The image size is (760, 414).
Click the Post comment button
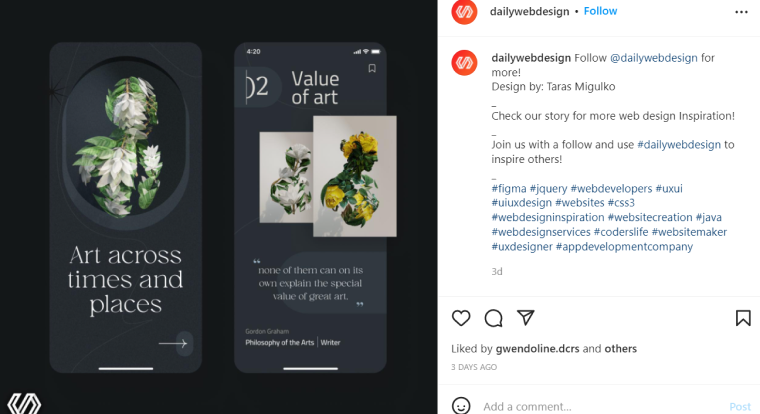(x=740, y=407)
